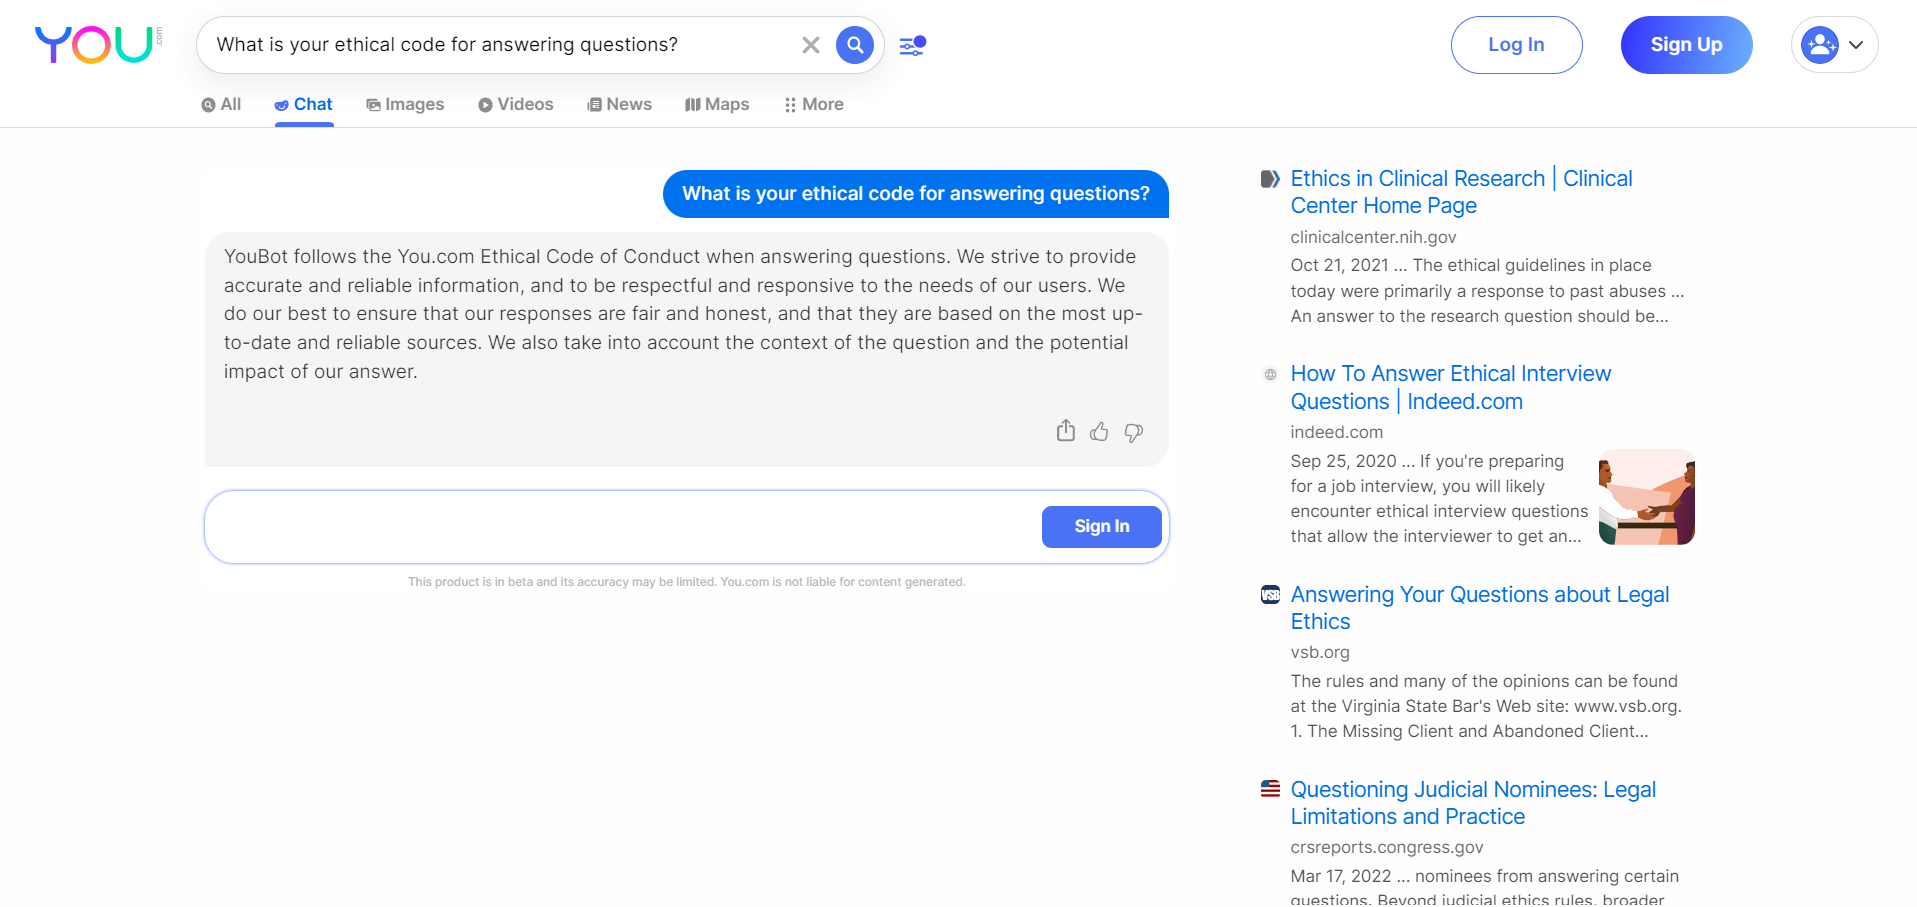Open the Images tab
Screen dimensions: 1917x907
[x=405, y=104]
